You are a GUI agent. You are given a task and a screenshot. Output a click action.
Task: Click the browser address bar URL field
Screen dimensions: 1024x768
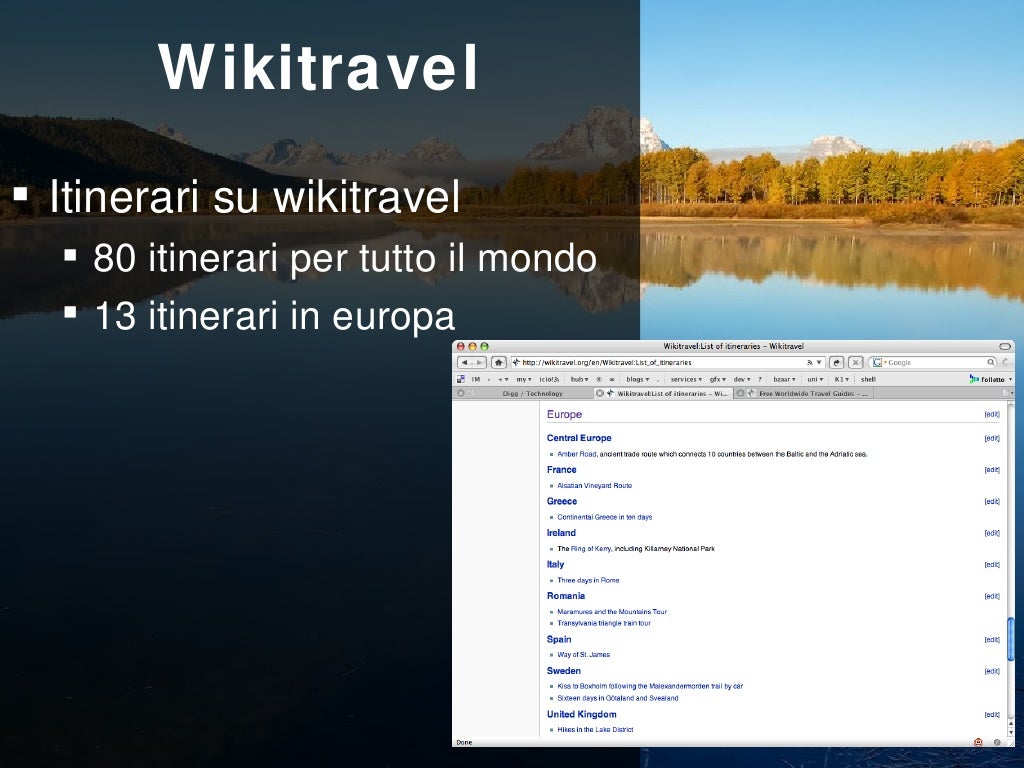coord(667,362)
